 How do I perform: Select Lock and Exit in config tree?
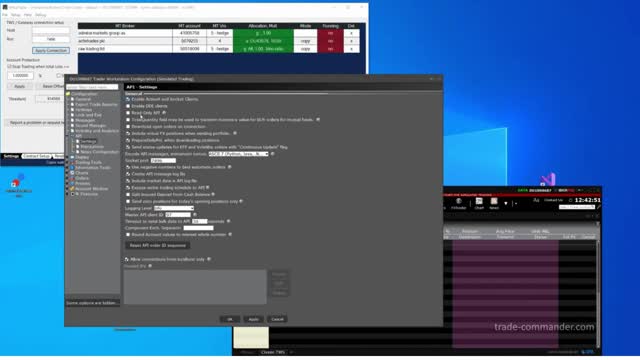(88, 115)
